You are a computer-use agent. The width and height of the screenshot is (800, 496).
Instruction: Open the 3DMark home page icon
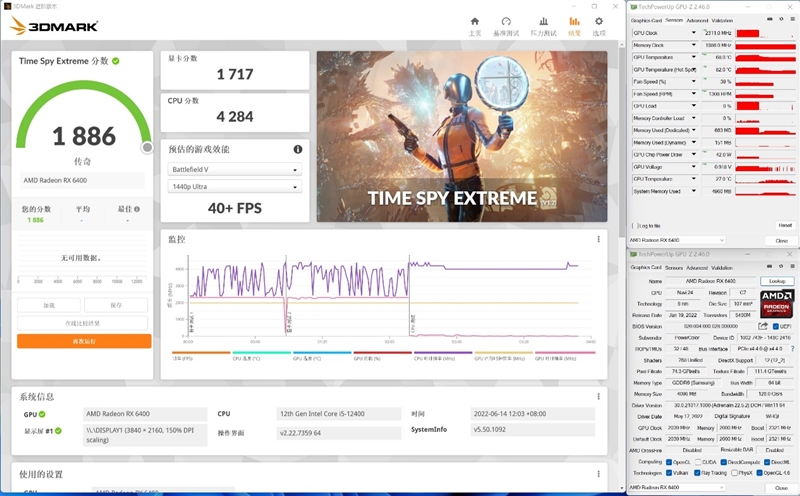coord(474,21)
